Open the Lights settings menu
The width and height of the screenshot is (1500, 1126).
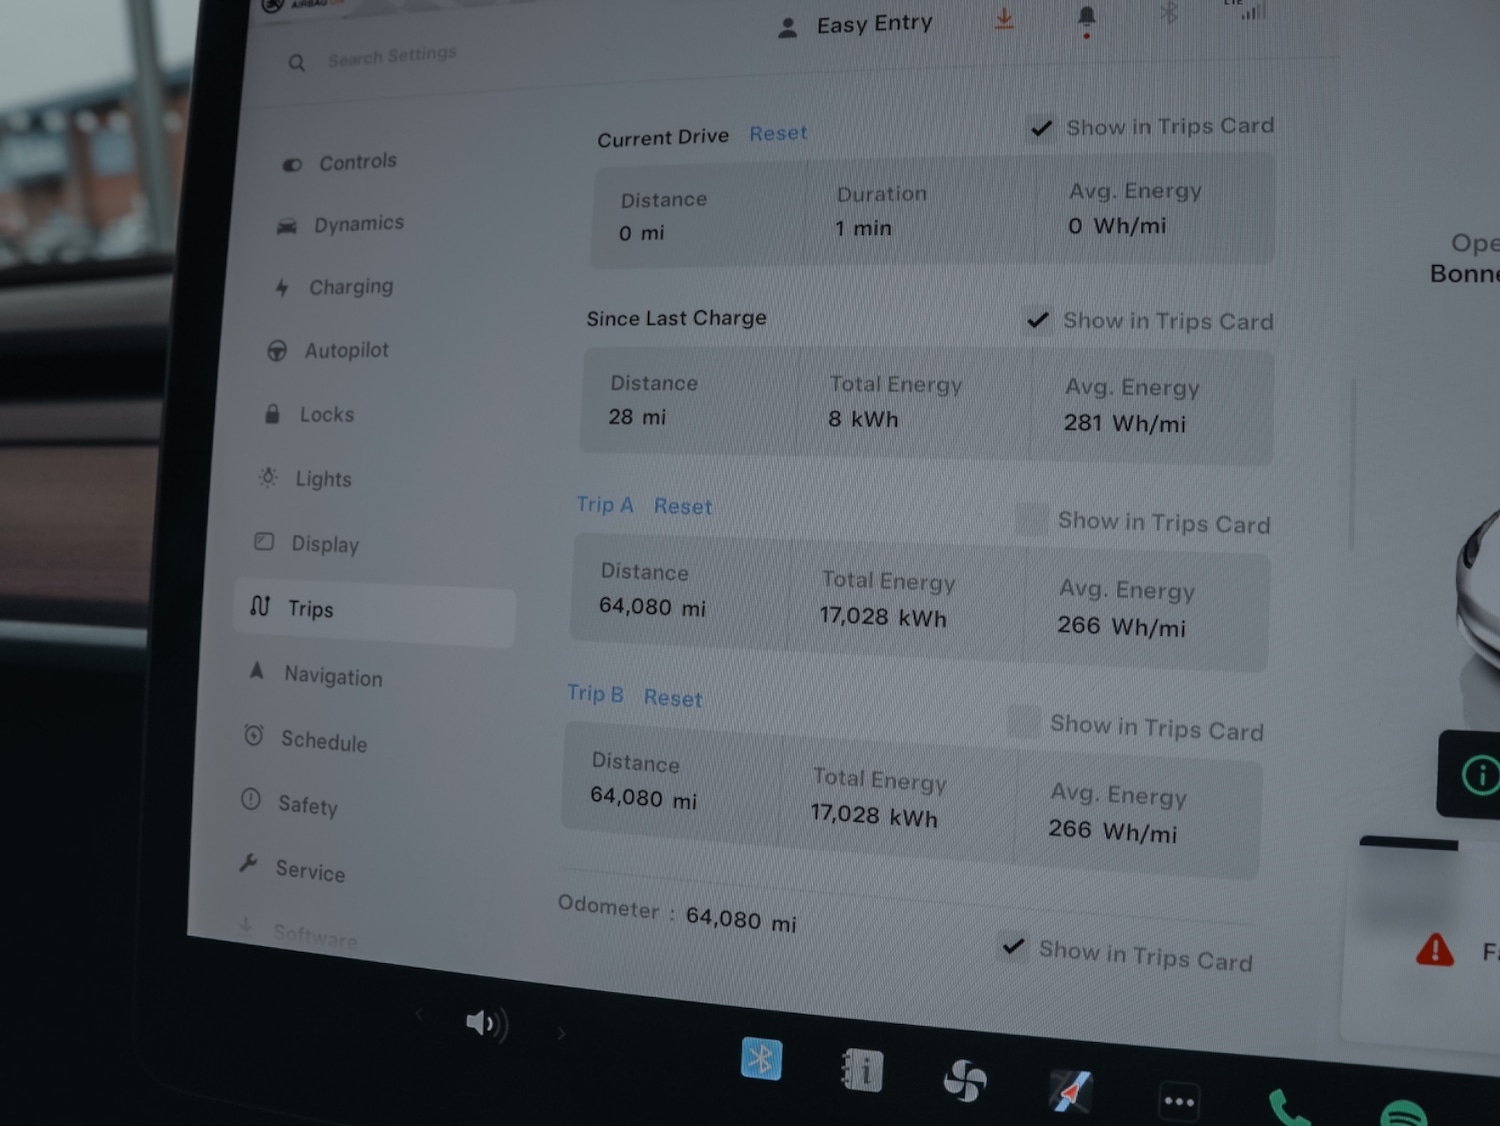coord(306,478)
